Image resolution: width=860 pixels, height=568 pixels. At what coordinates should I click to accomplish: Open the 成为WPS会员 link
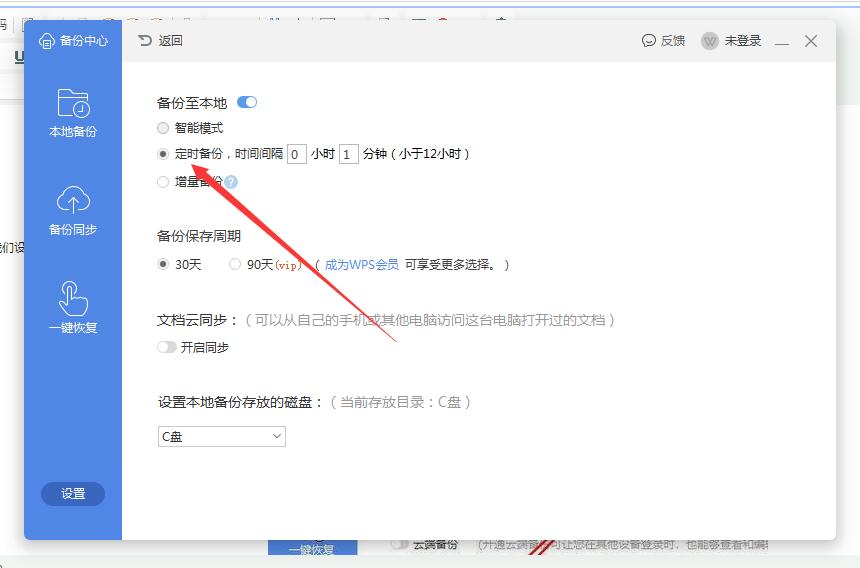[362, 264]
